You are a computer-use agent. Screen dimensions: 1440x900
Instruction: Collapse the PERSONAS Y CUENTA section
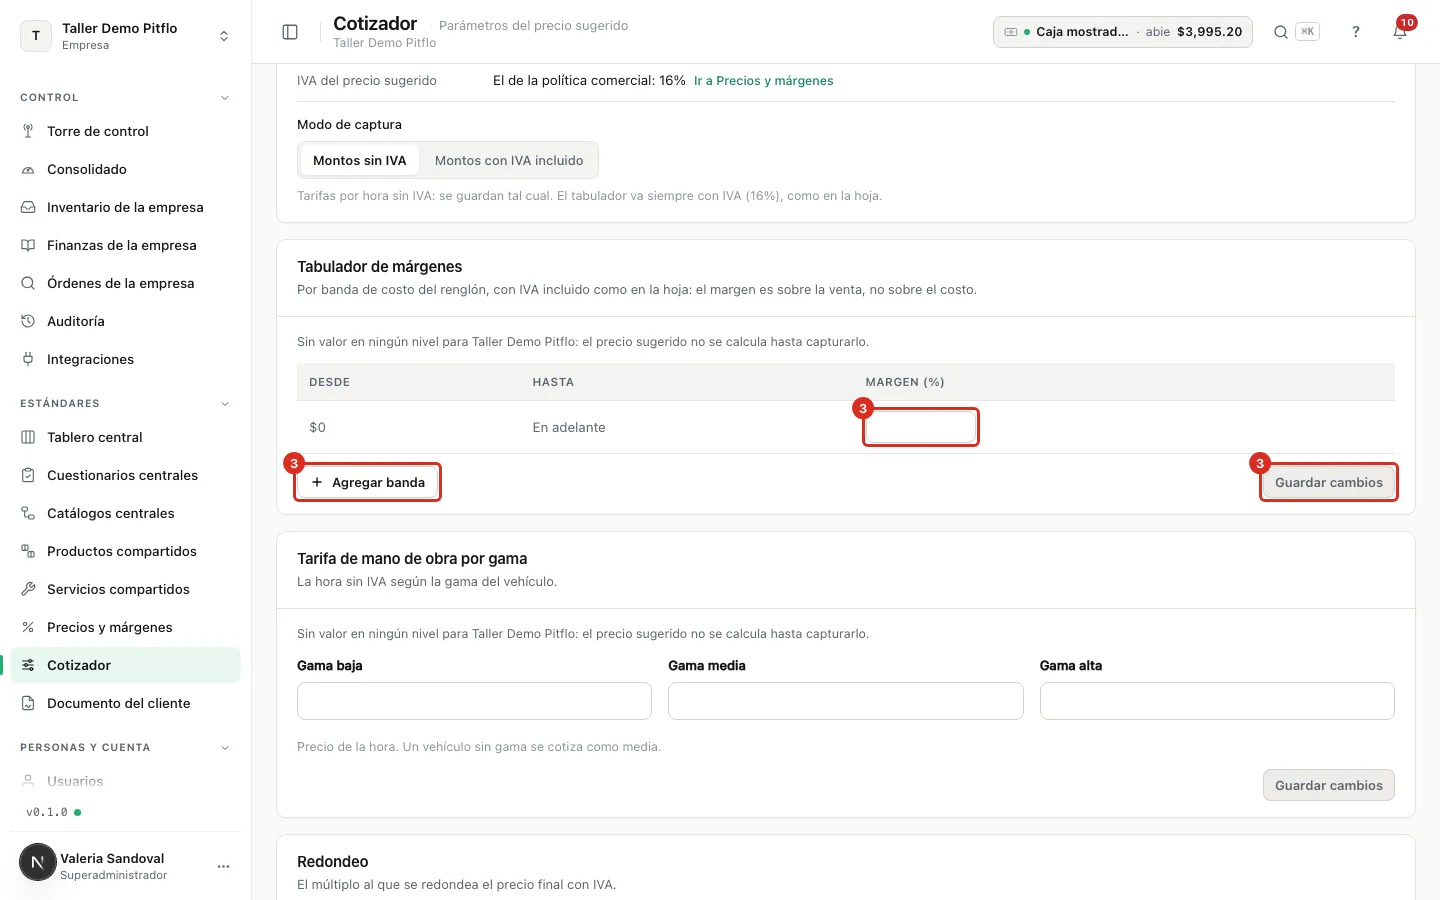click(225, 748)
